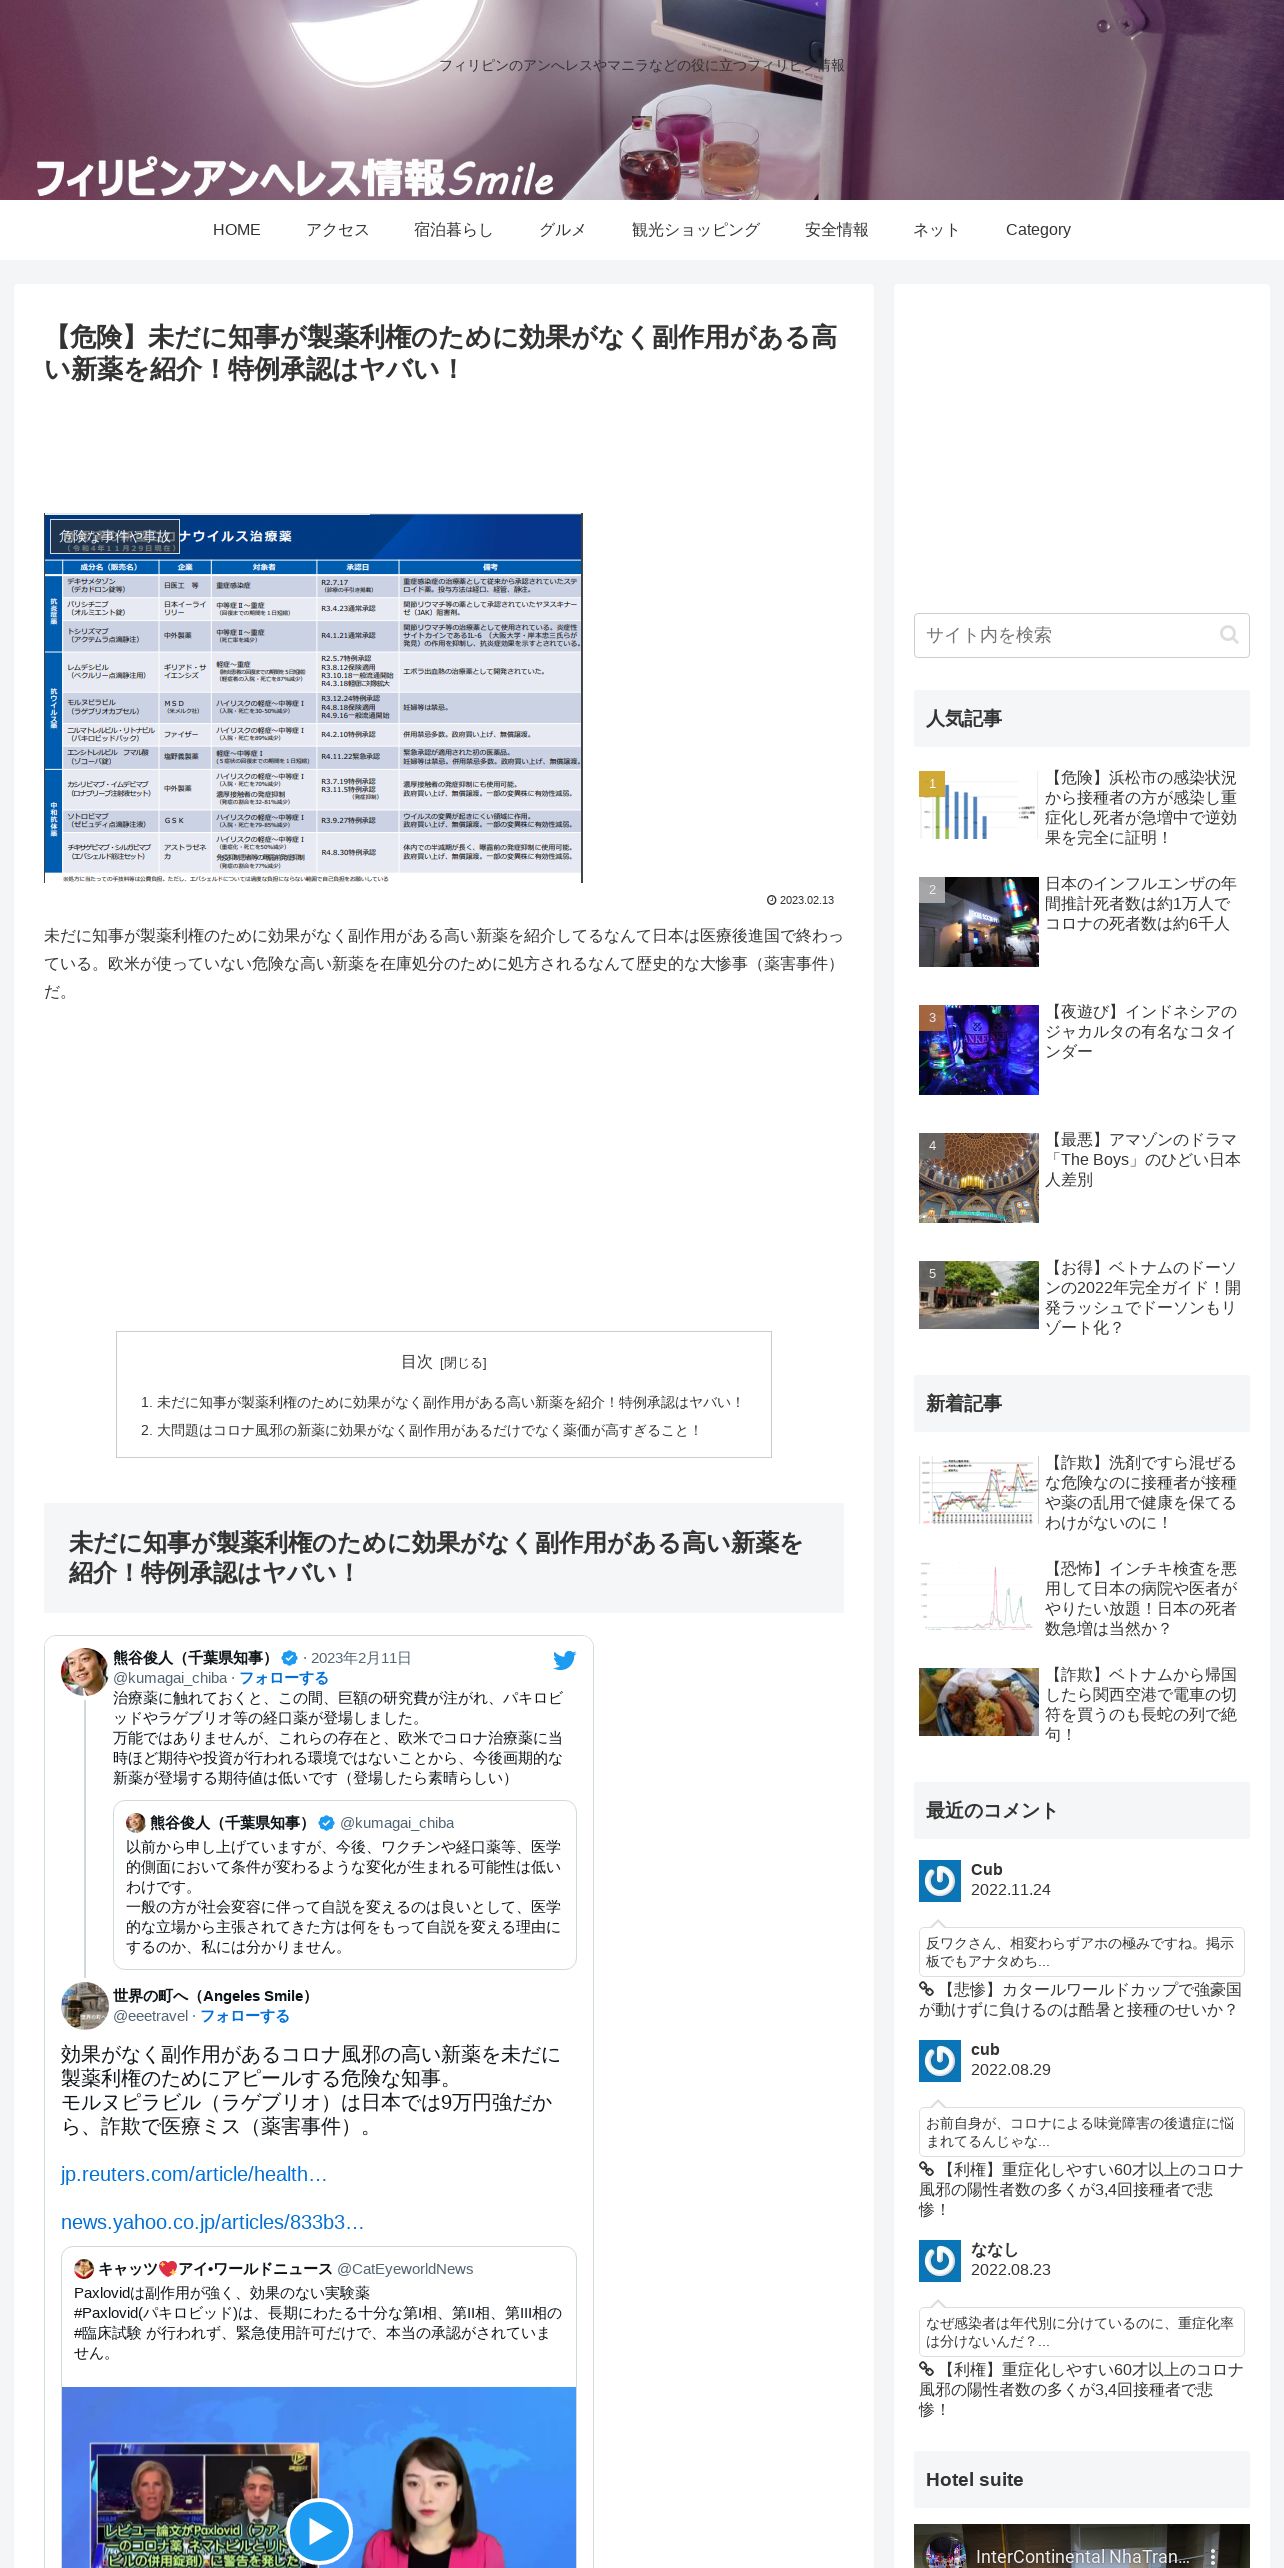
Task: Open popular article 1 thumbnail bar chart
Action: 979,805
